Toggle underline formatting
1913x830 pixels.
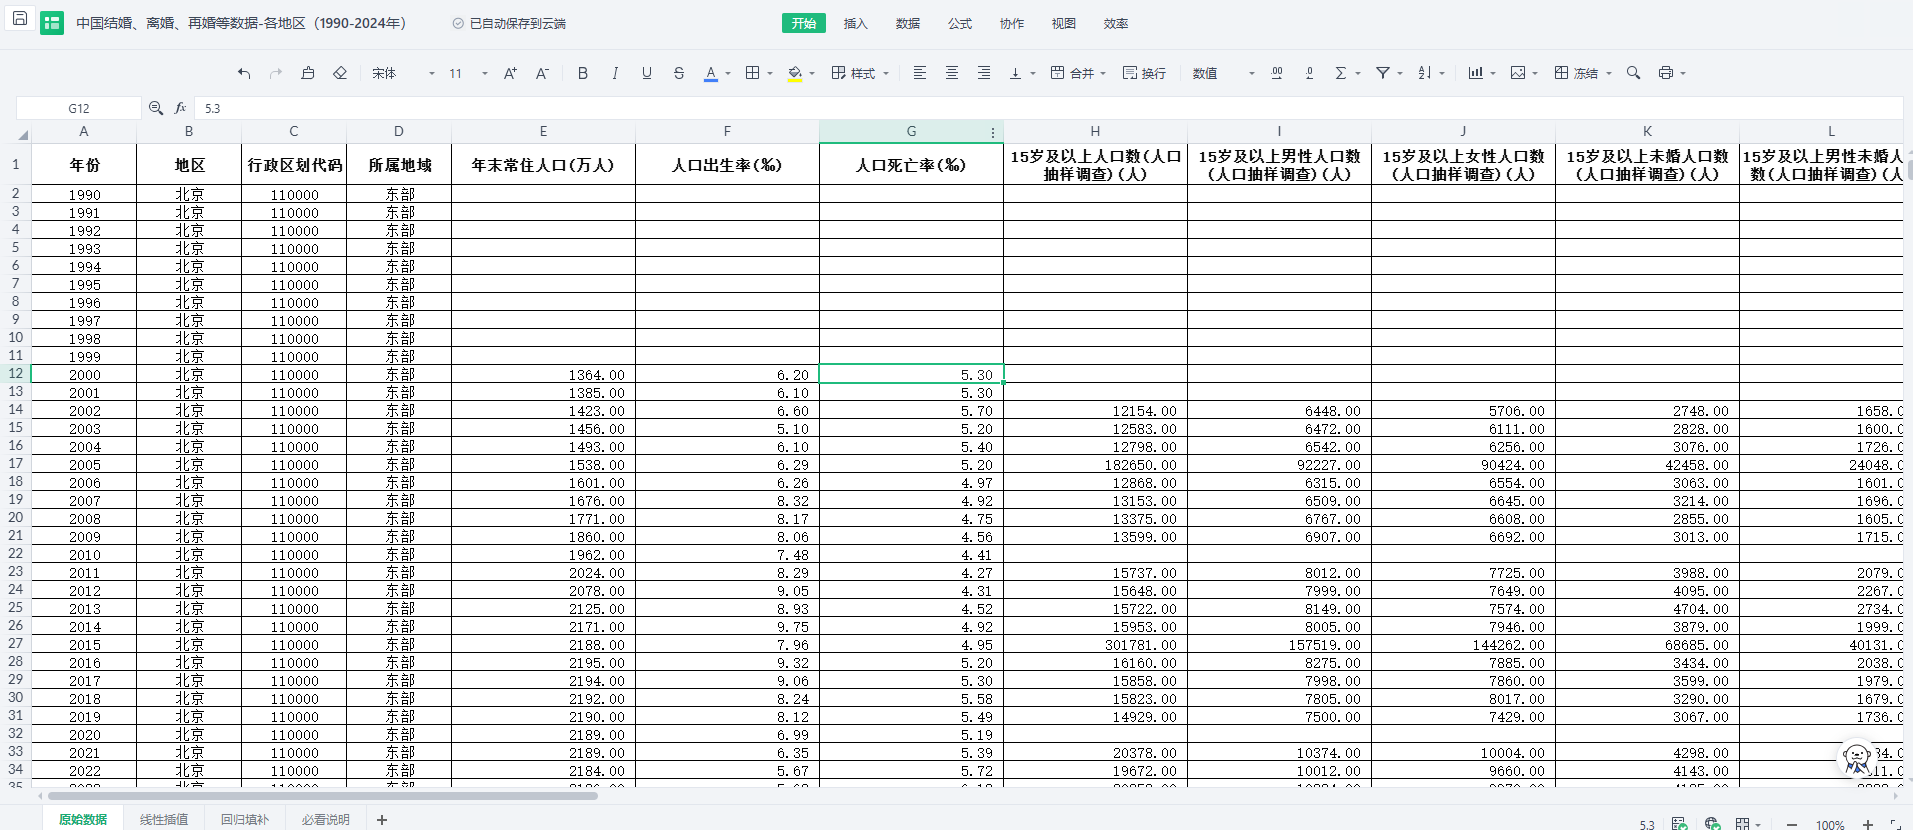[x=647, y=73]
